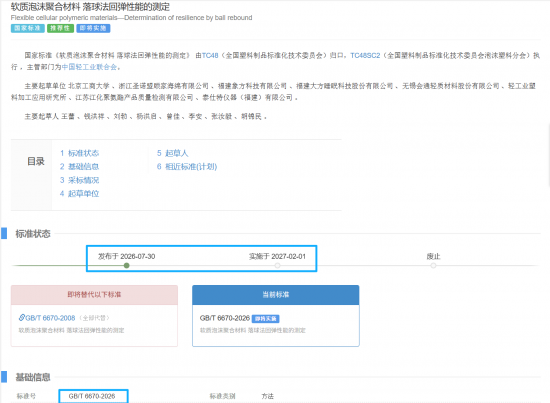The width and height of the screenshot is (550, 403).
Task: Click the 发布于 2026-07-30 date label
Action: [127, 256]
